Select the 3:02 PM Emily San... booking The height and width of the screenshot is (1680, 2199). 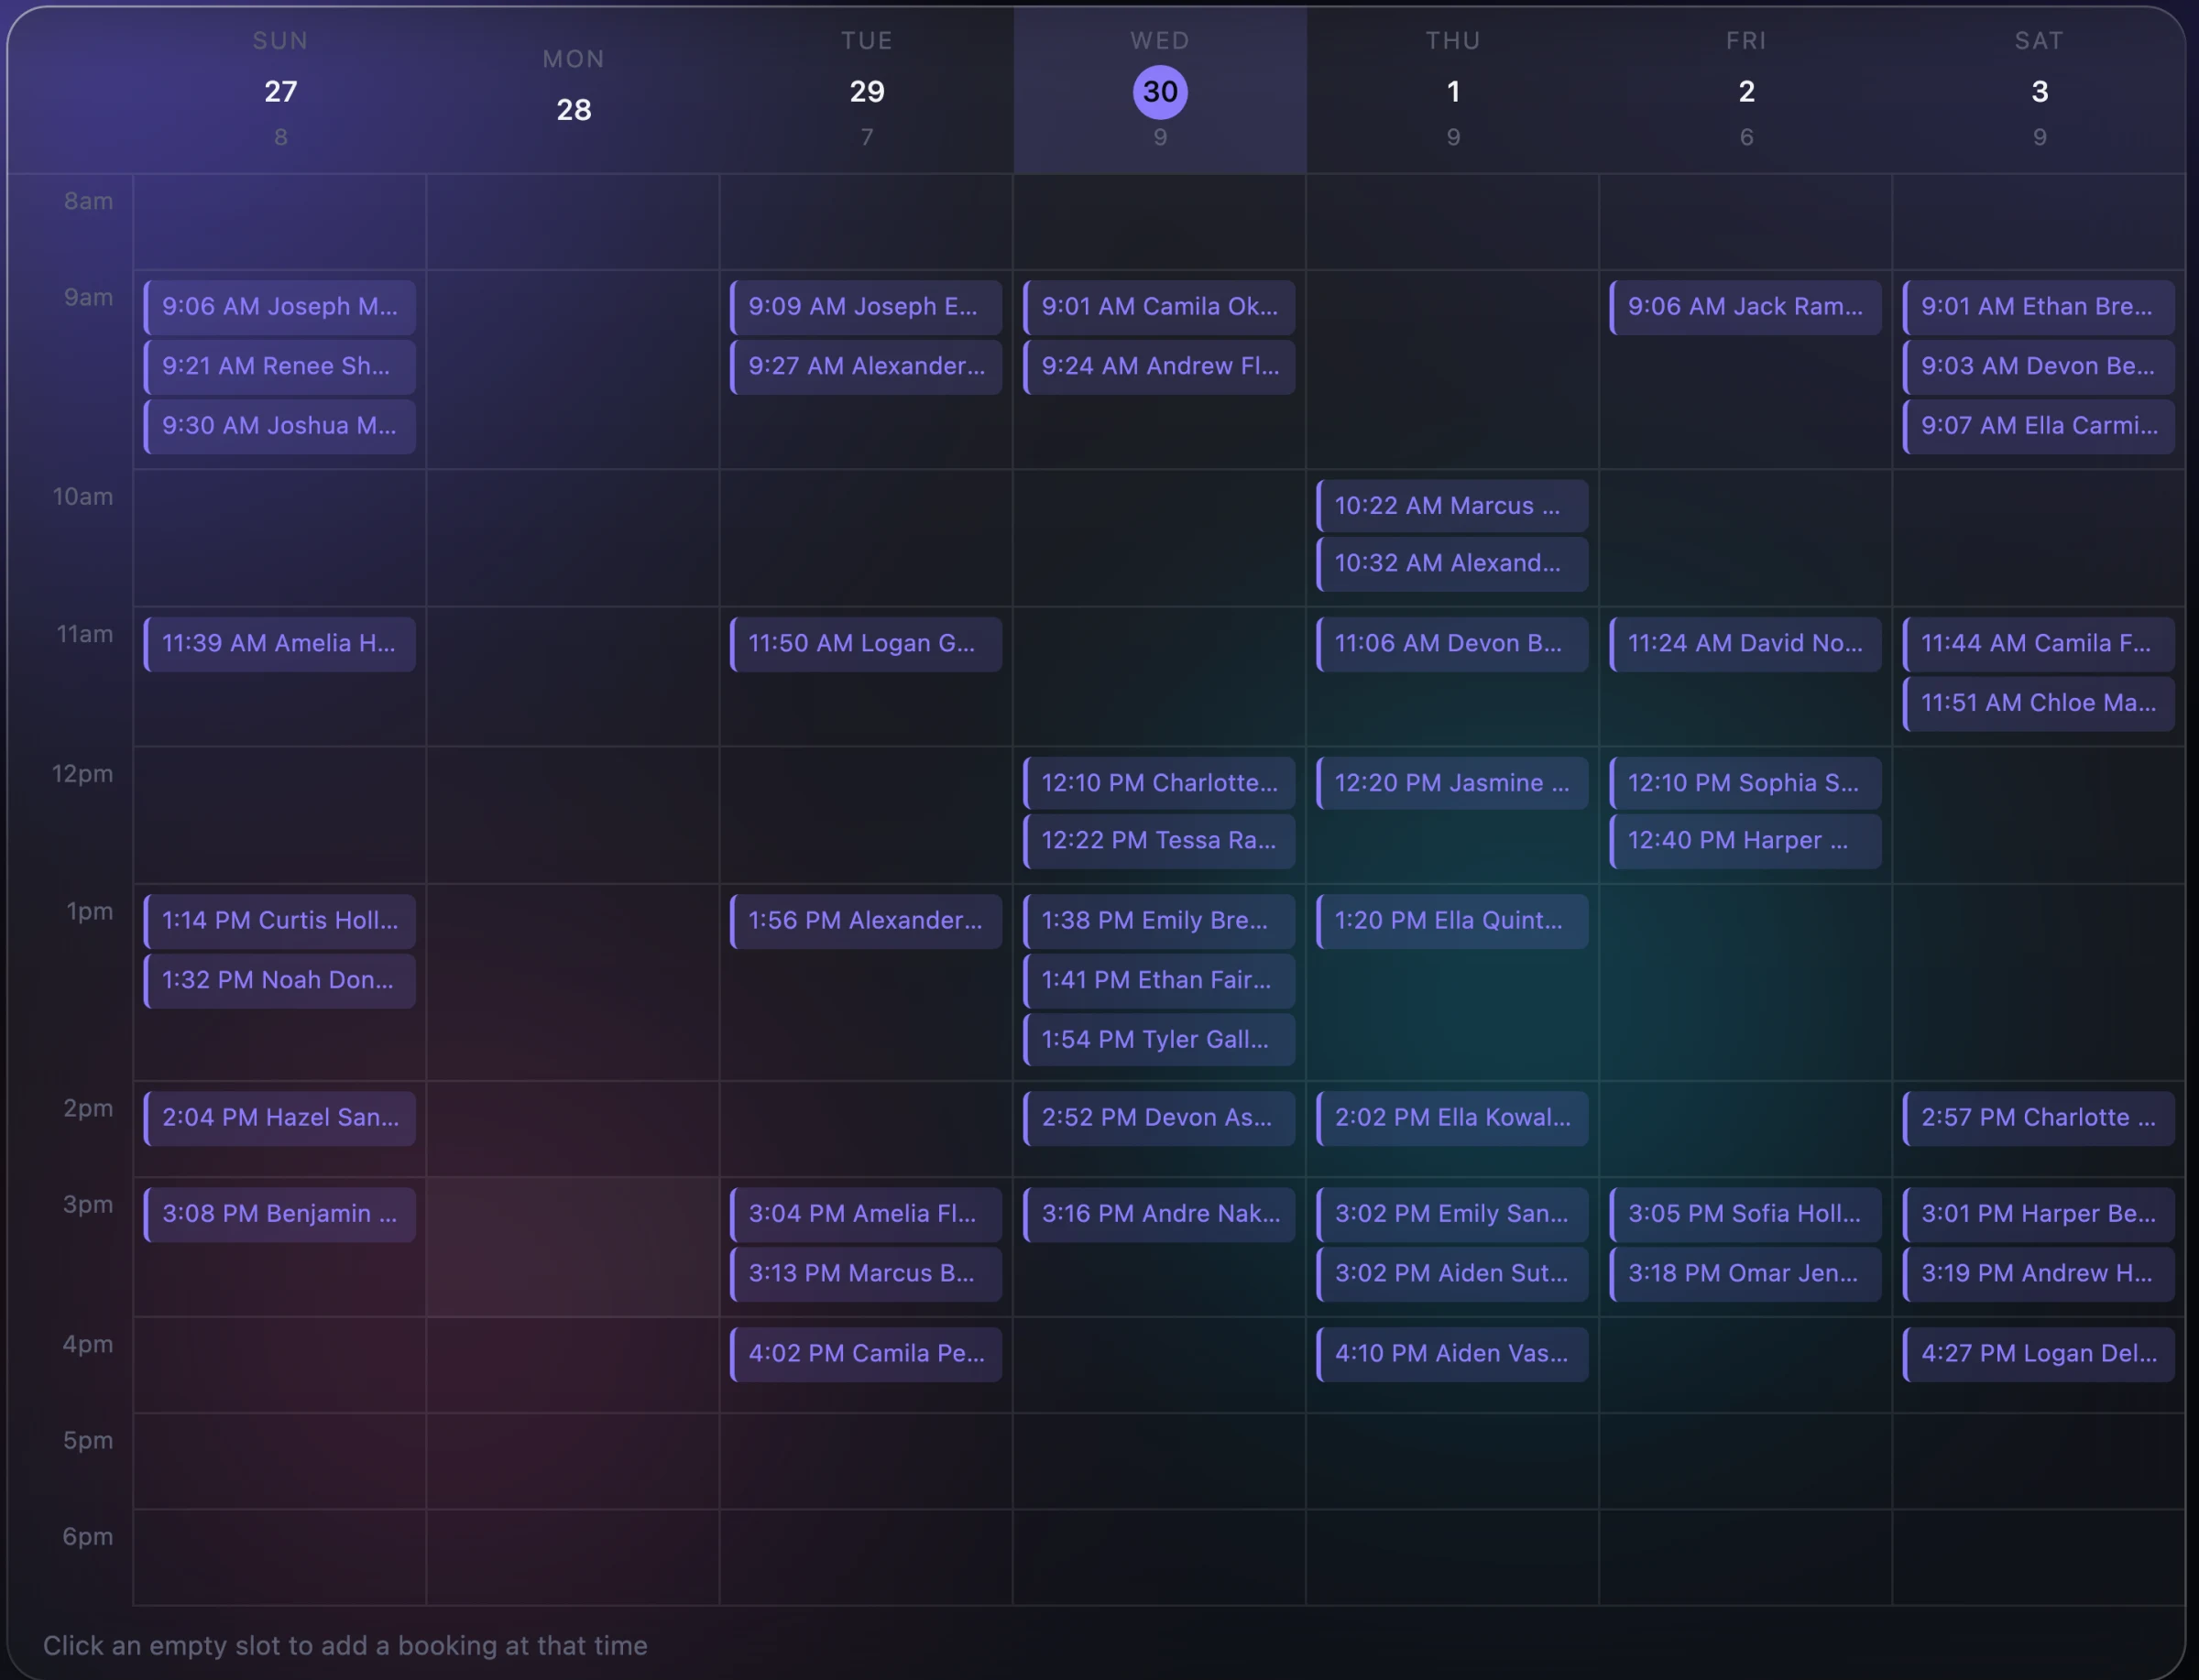pyautogui.click(x=1452, y=1214)
